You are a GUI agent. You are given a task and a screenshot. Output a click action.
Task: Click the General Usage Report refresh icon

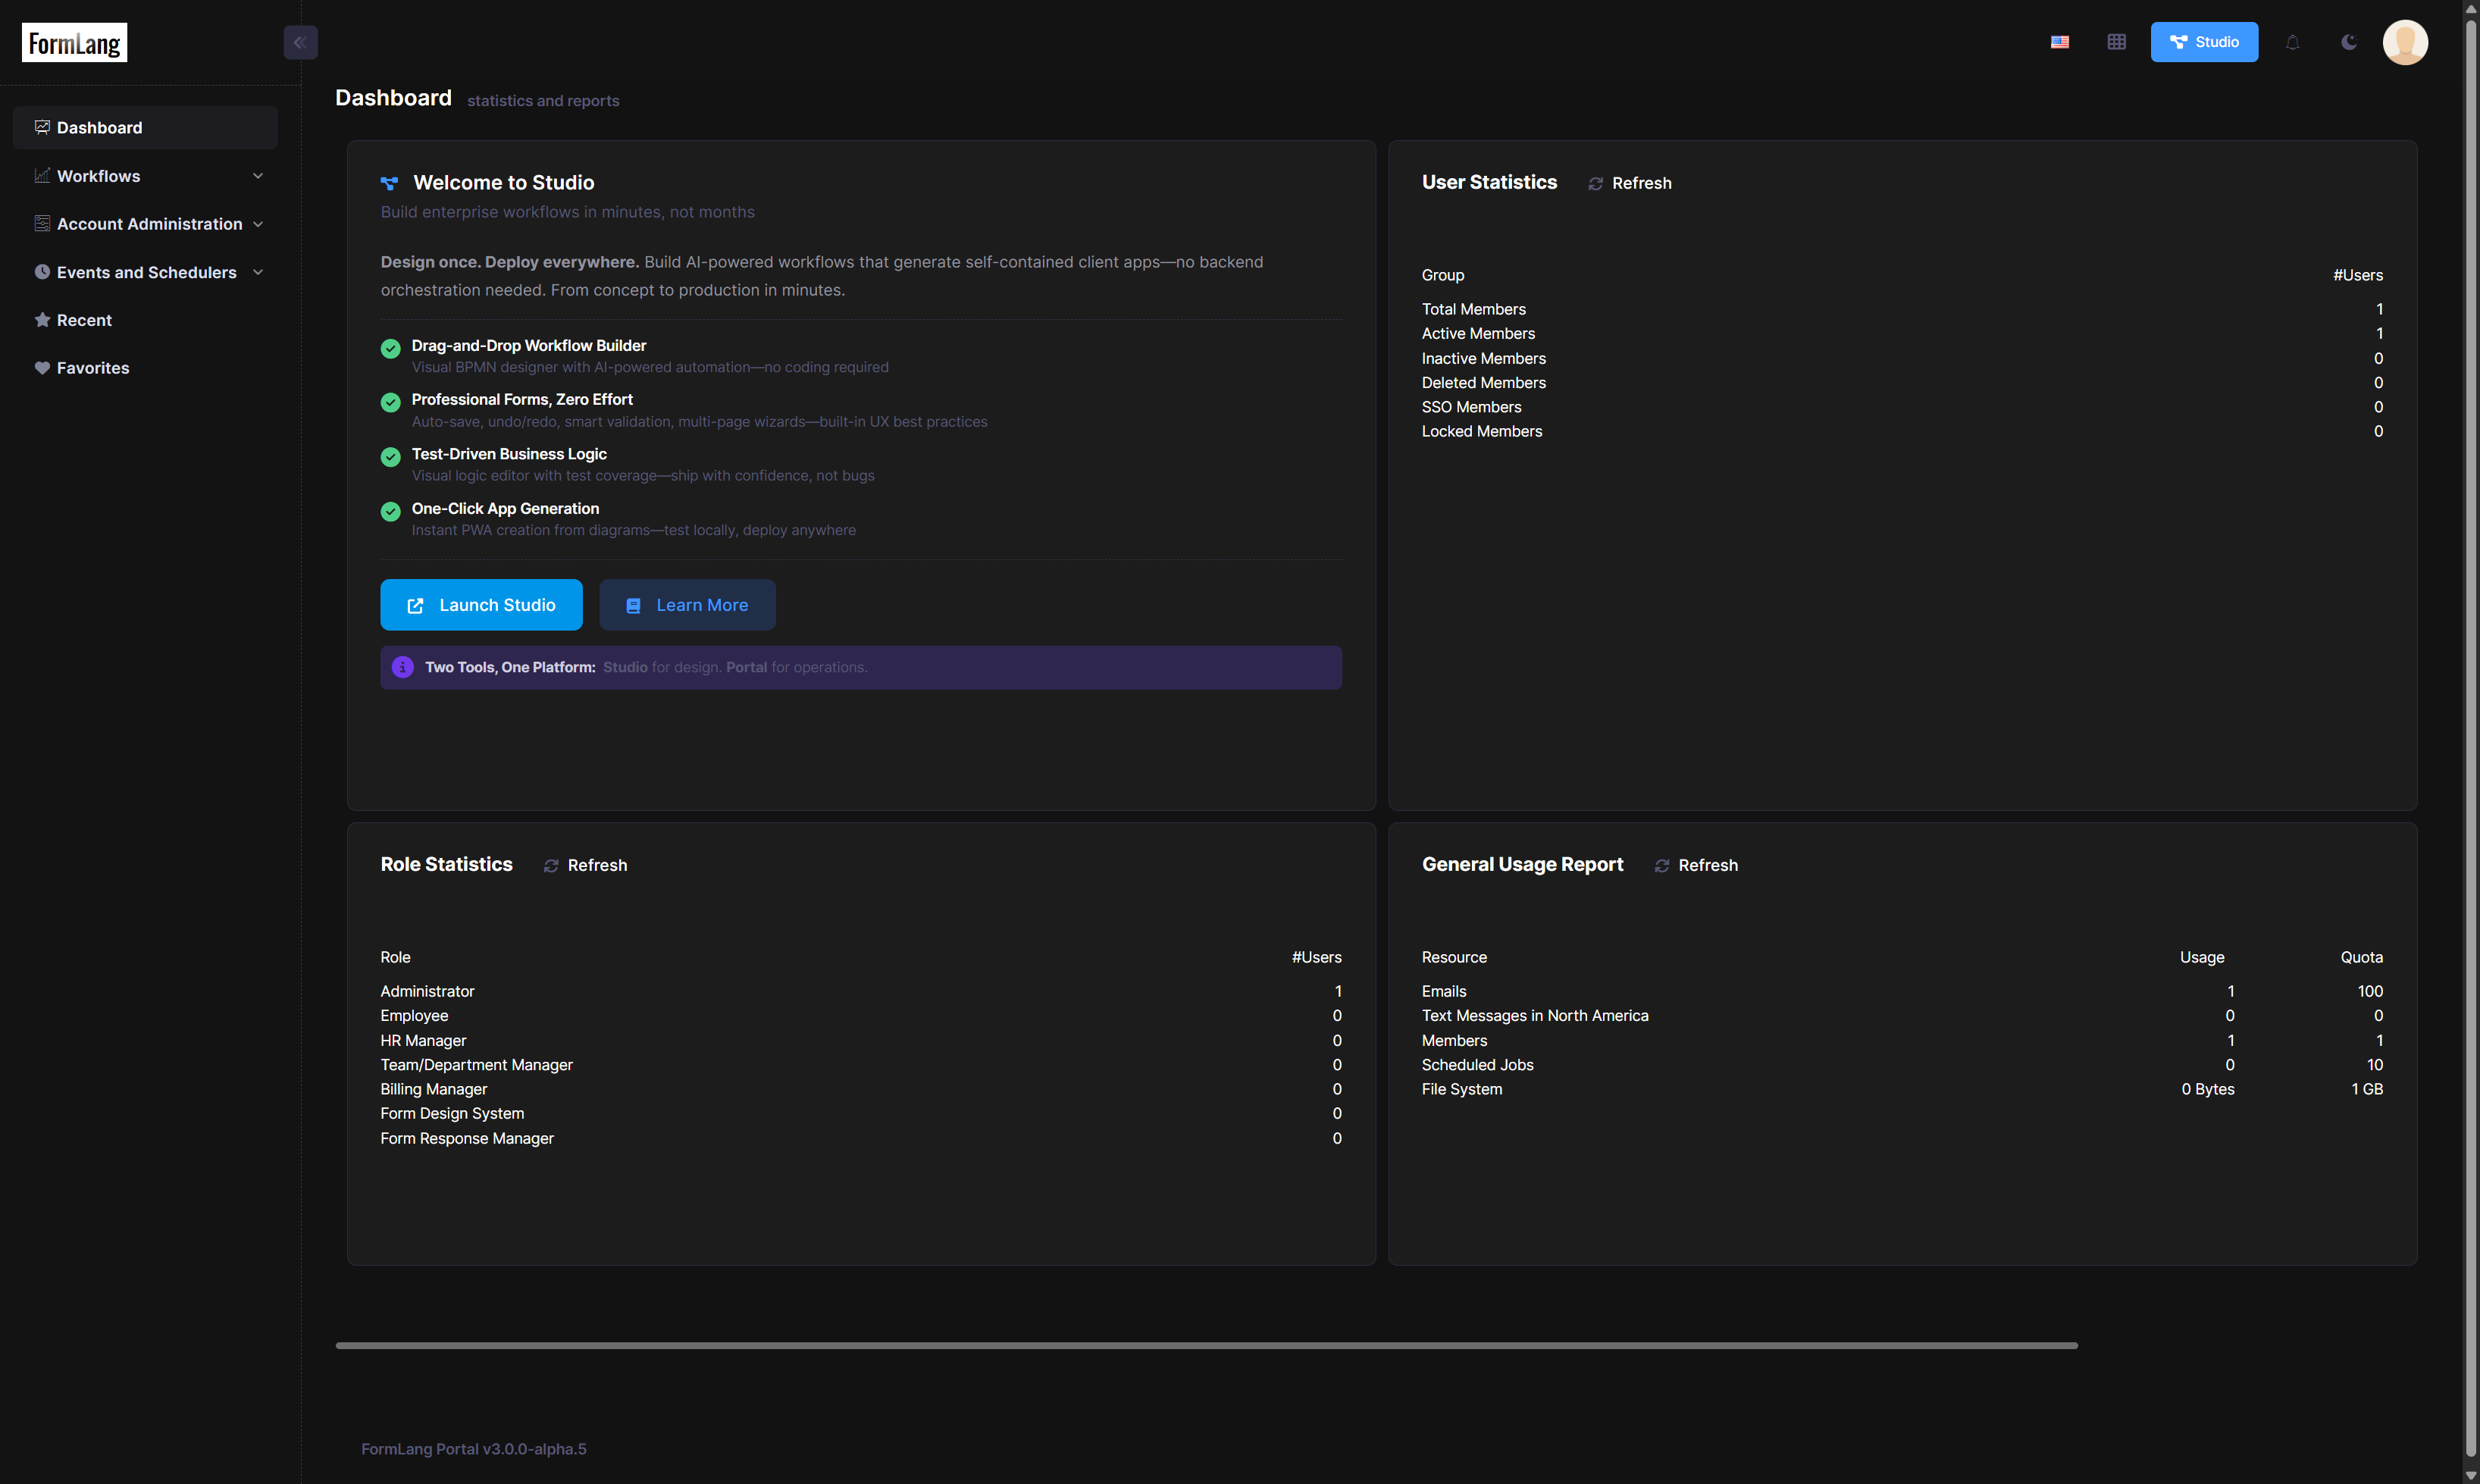click(1662, 866)
